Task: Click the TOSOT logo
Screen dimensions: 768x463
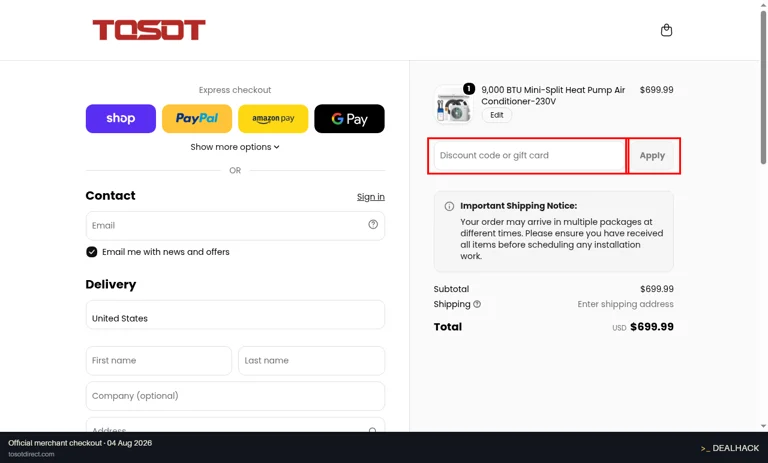Action: [149, 30]
